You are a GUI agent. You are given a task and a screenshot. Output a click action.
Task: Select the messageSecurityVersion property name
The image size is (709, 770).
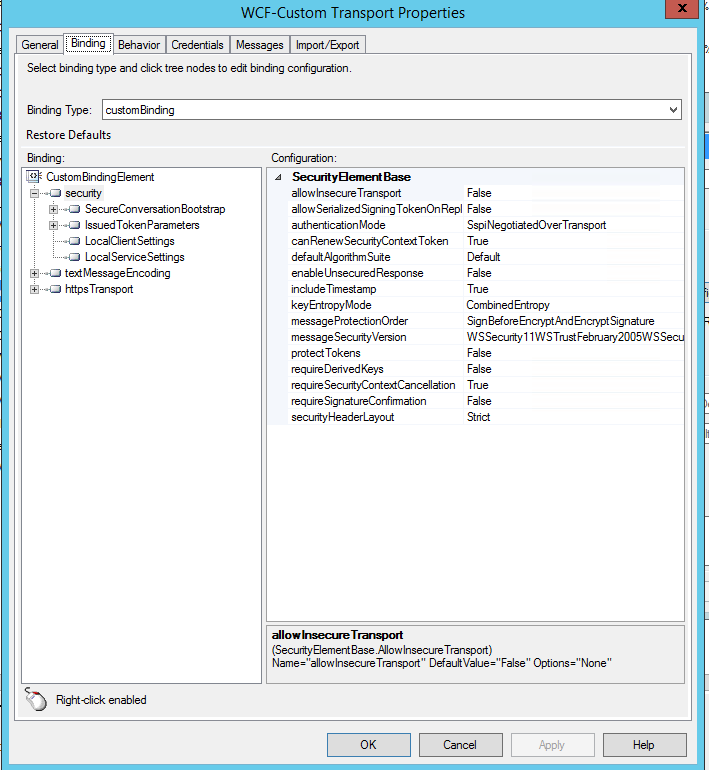[x=349, y=337]
